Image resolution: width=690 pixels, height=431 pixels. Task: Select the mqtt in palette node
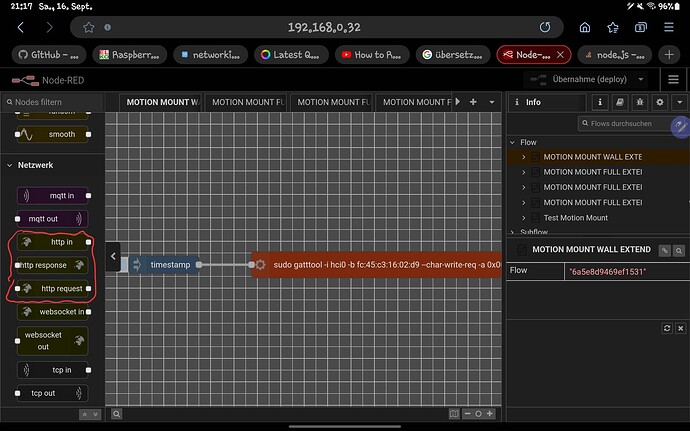pos(53,195)
